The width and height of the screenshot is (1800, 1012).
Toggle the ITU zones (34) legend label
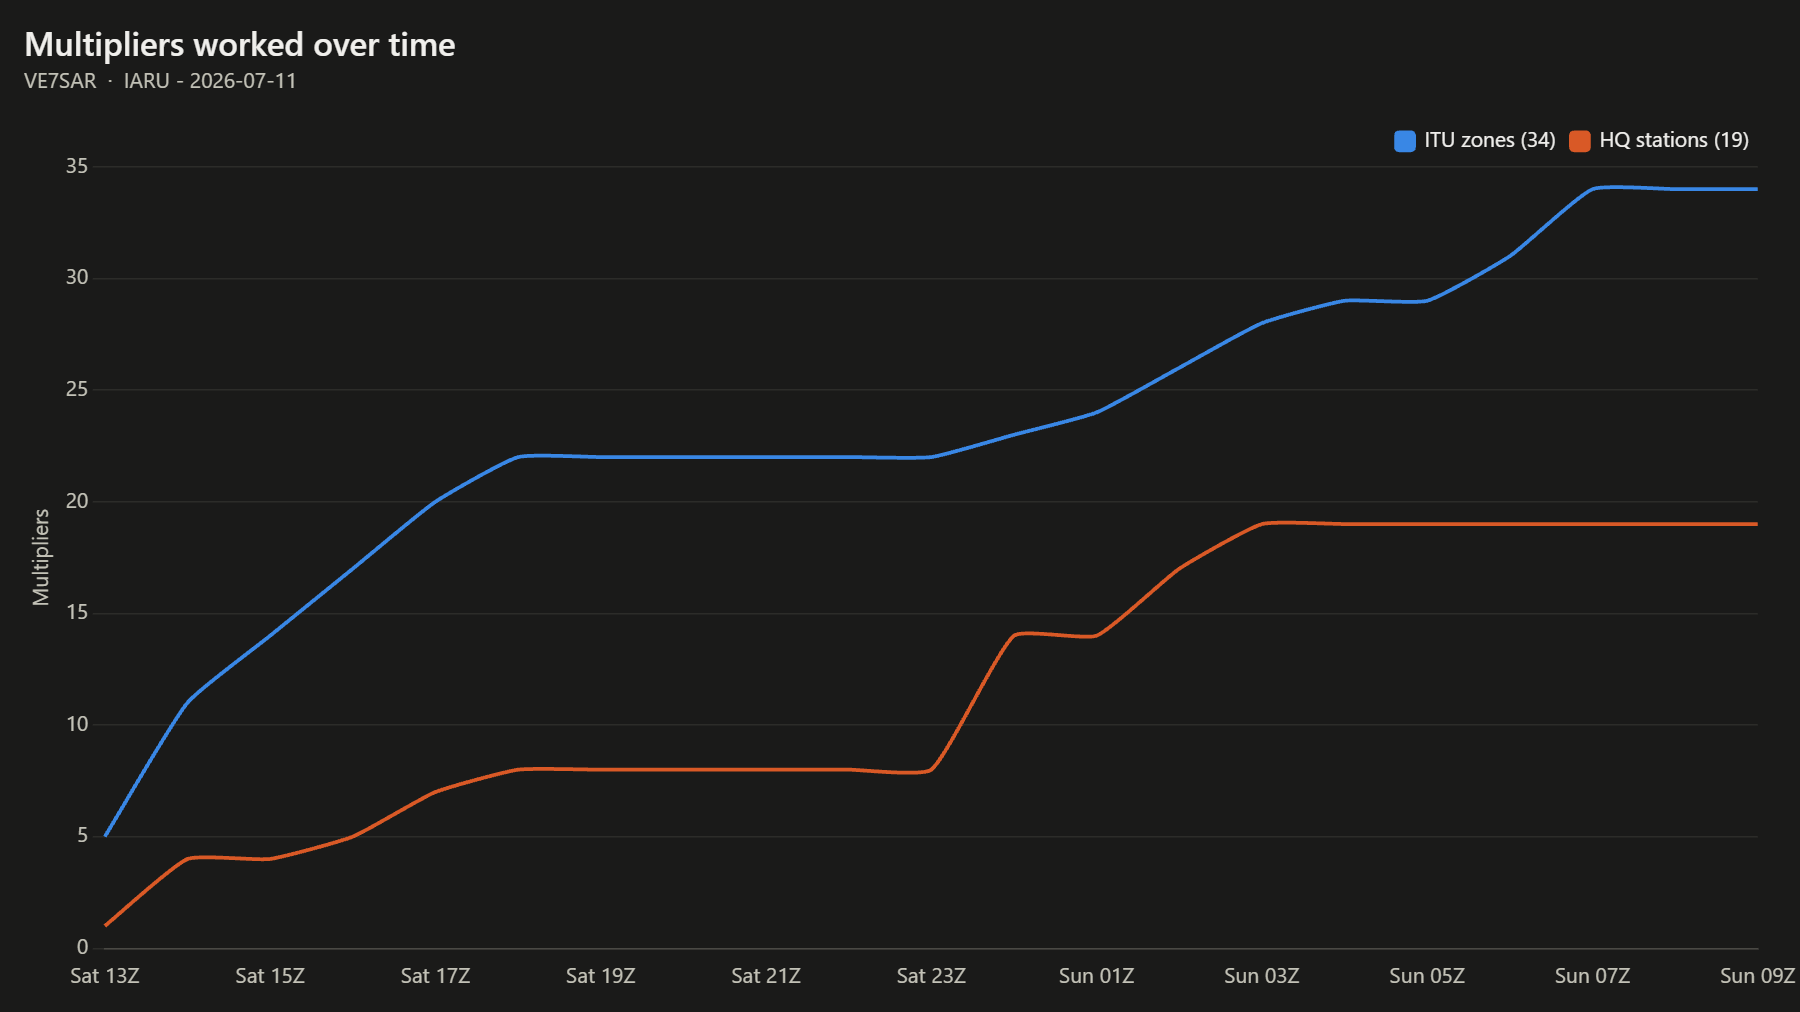point(1490,140)
